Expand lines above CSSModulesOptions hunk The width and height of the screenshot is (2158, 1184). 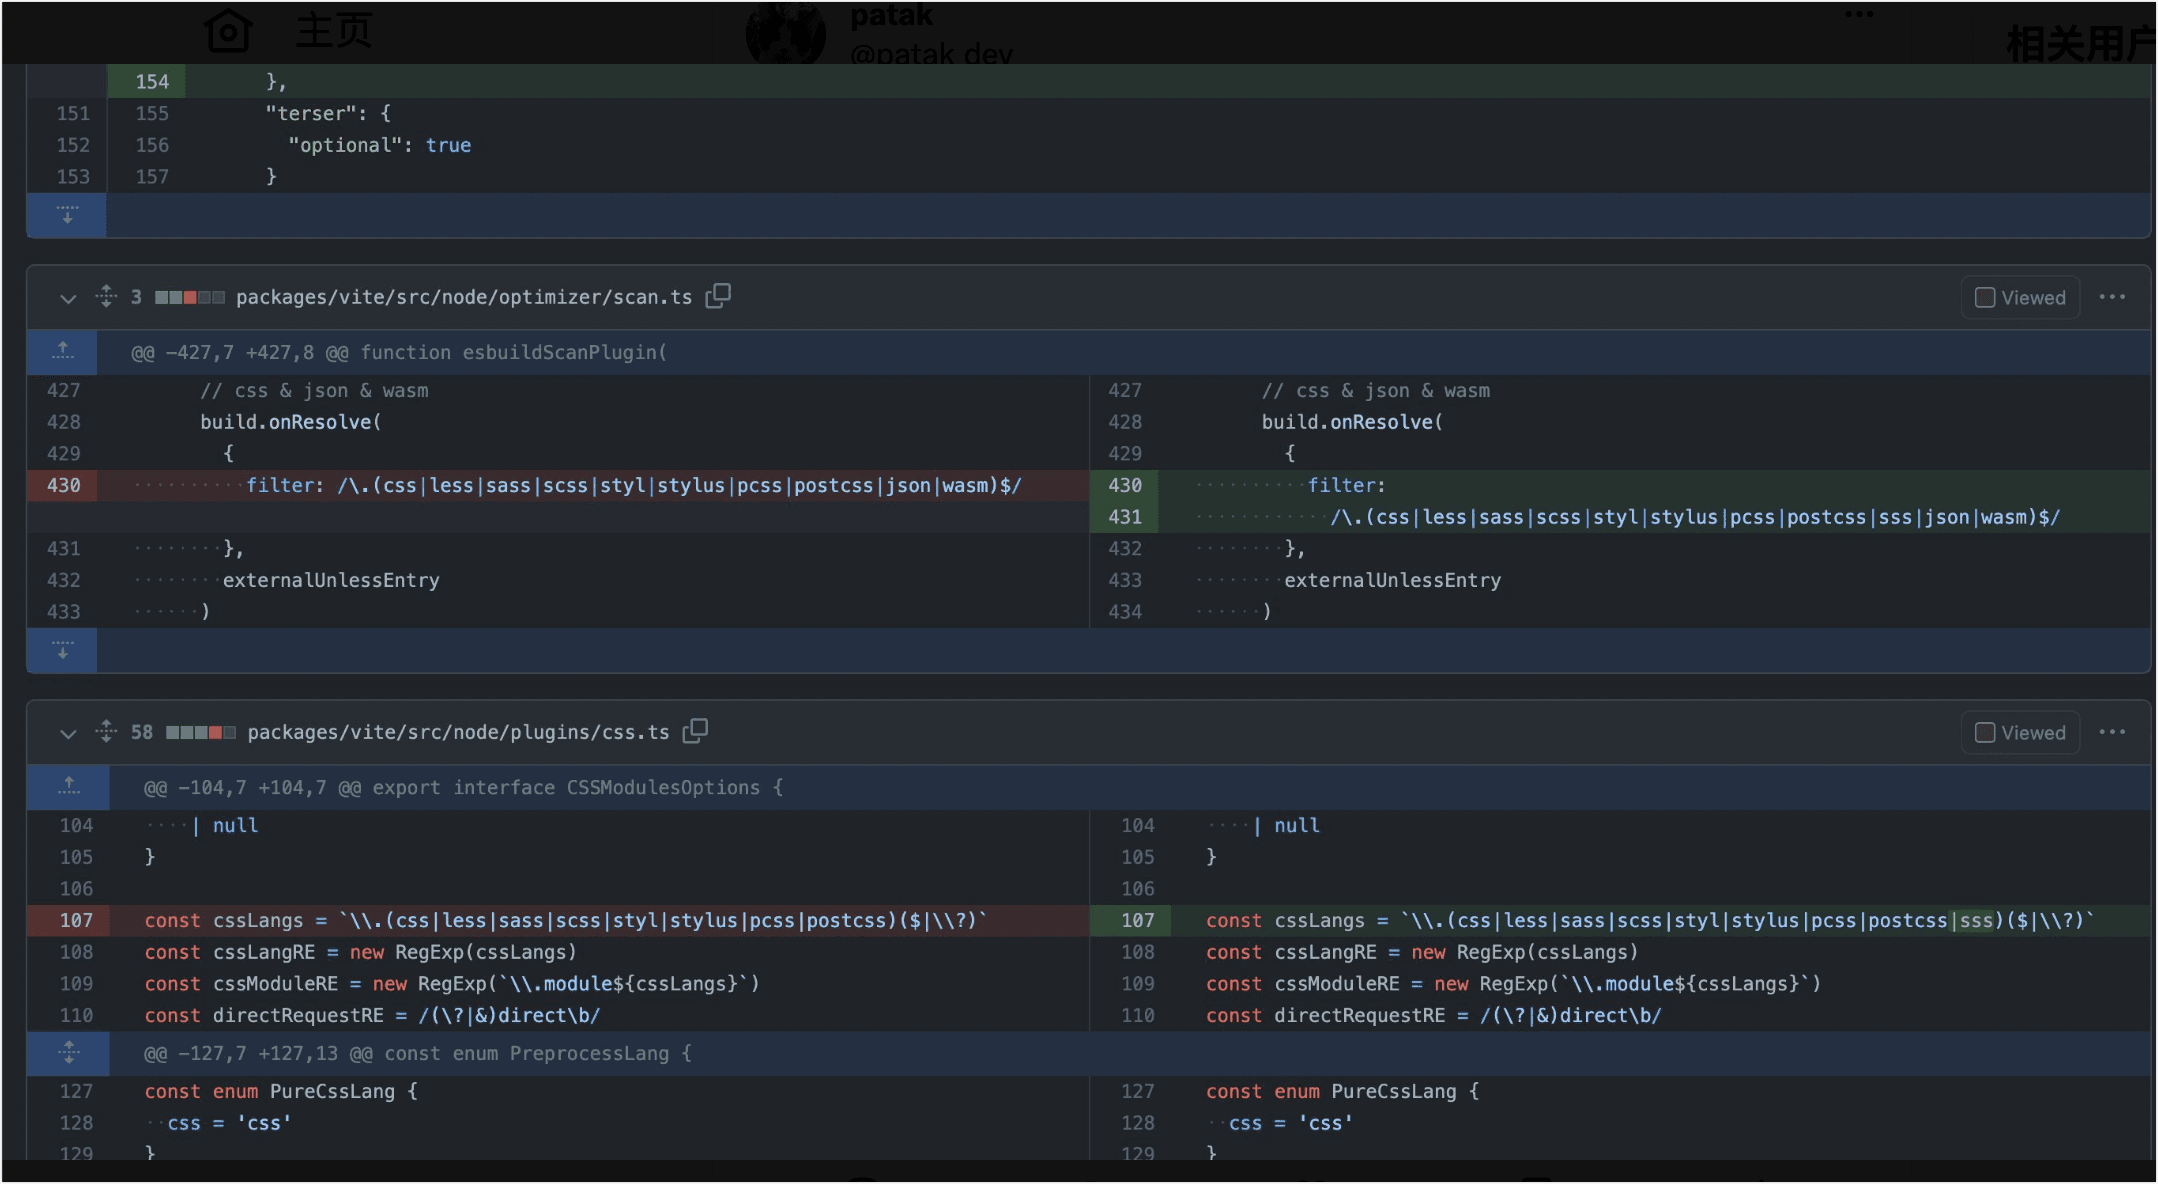(x=69, y=786)
